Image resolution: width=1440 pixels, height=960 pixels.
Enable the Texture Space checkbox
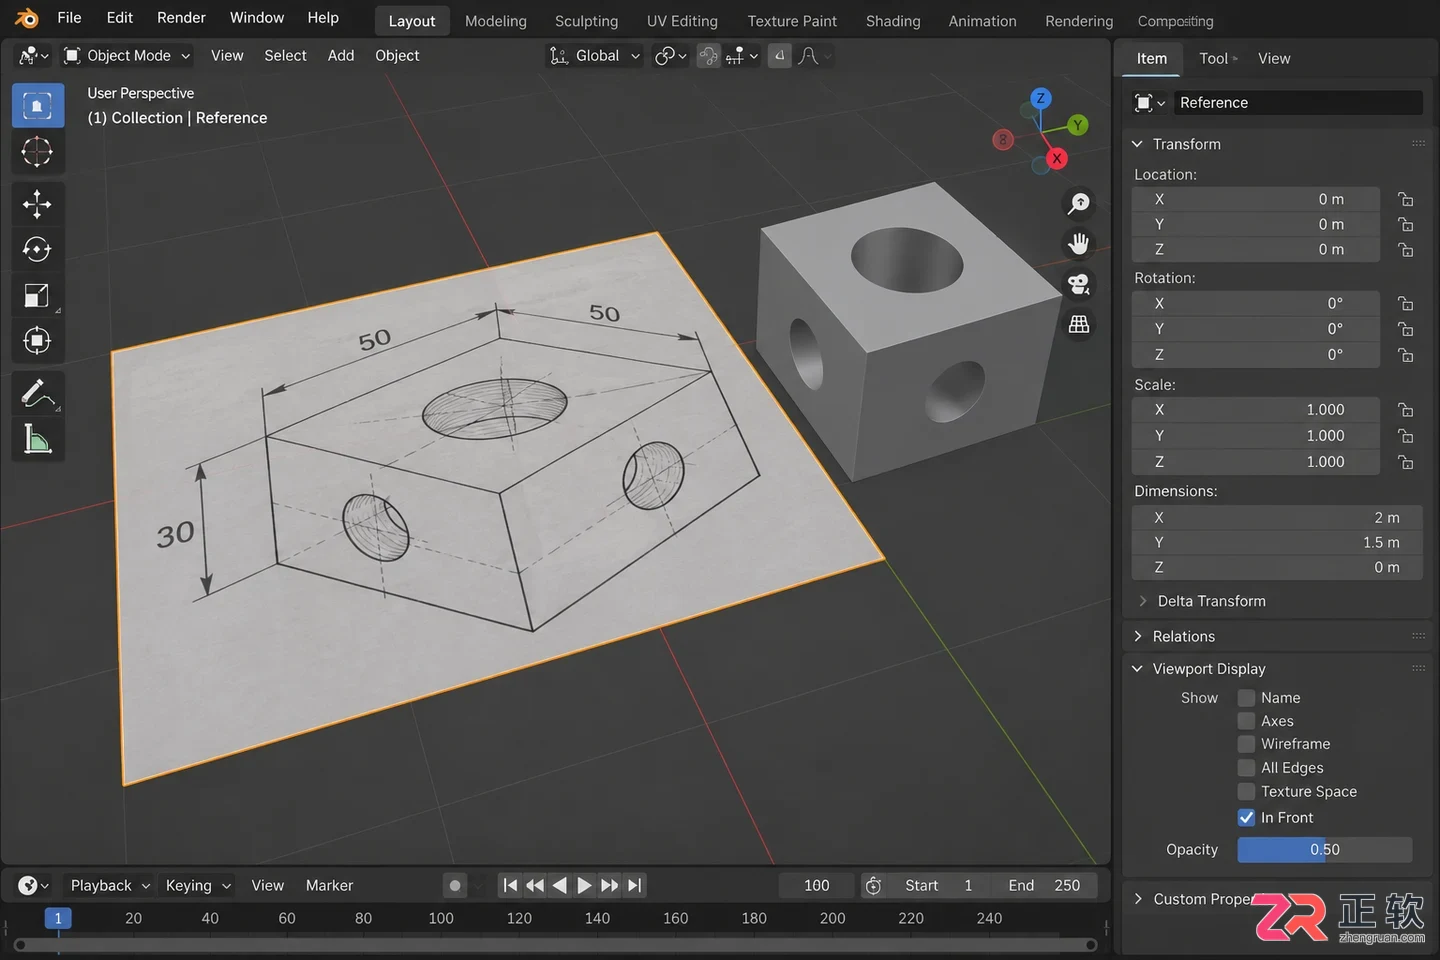pyautogui.click(x=1246, y=792)
